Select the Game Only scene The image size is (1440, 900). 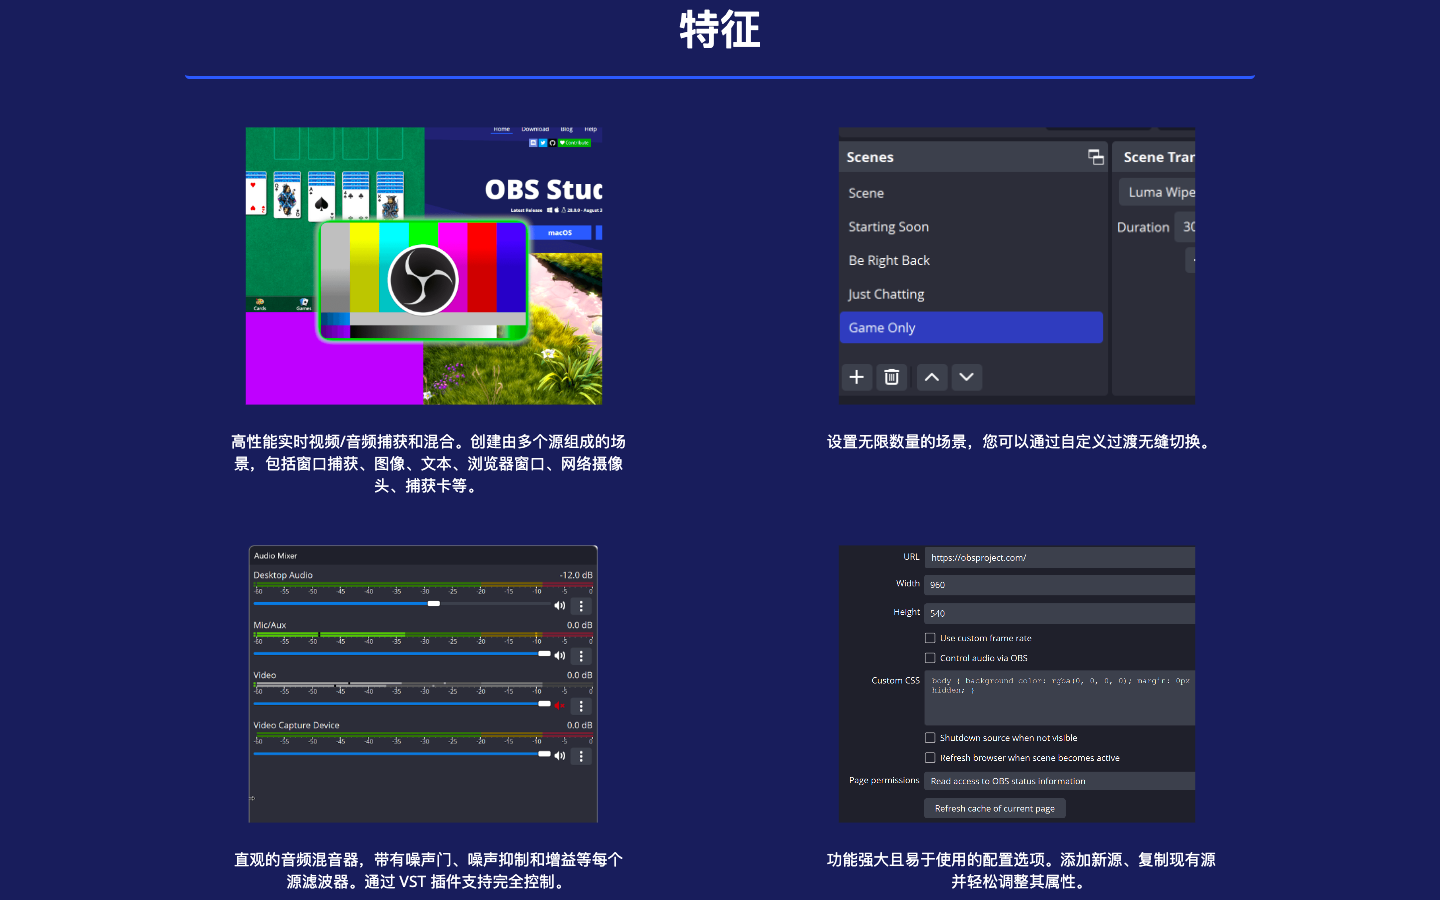[x=971, y=327]
